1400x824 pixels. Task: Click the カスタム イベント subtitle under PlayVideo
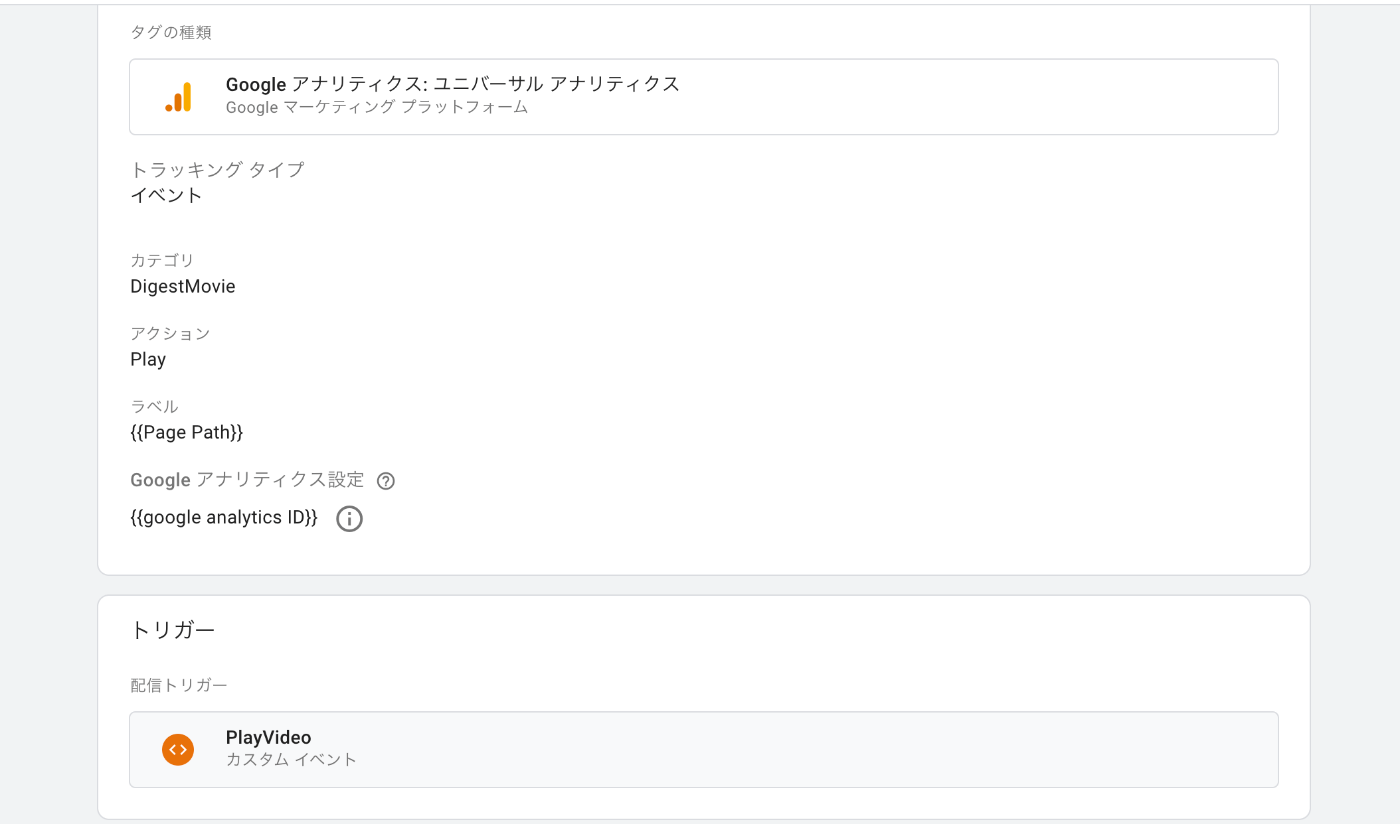point(291,760)
